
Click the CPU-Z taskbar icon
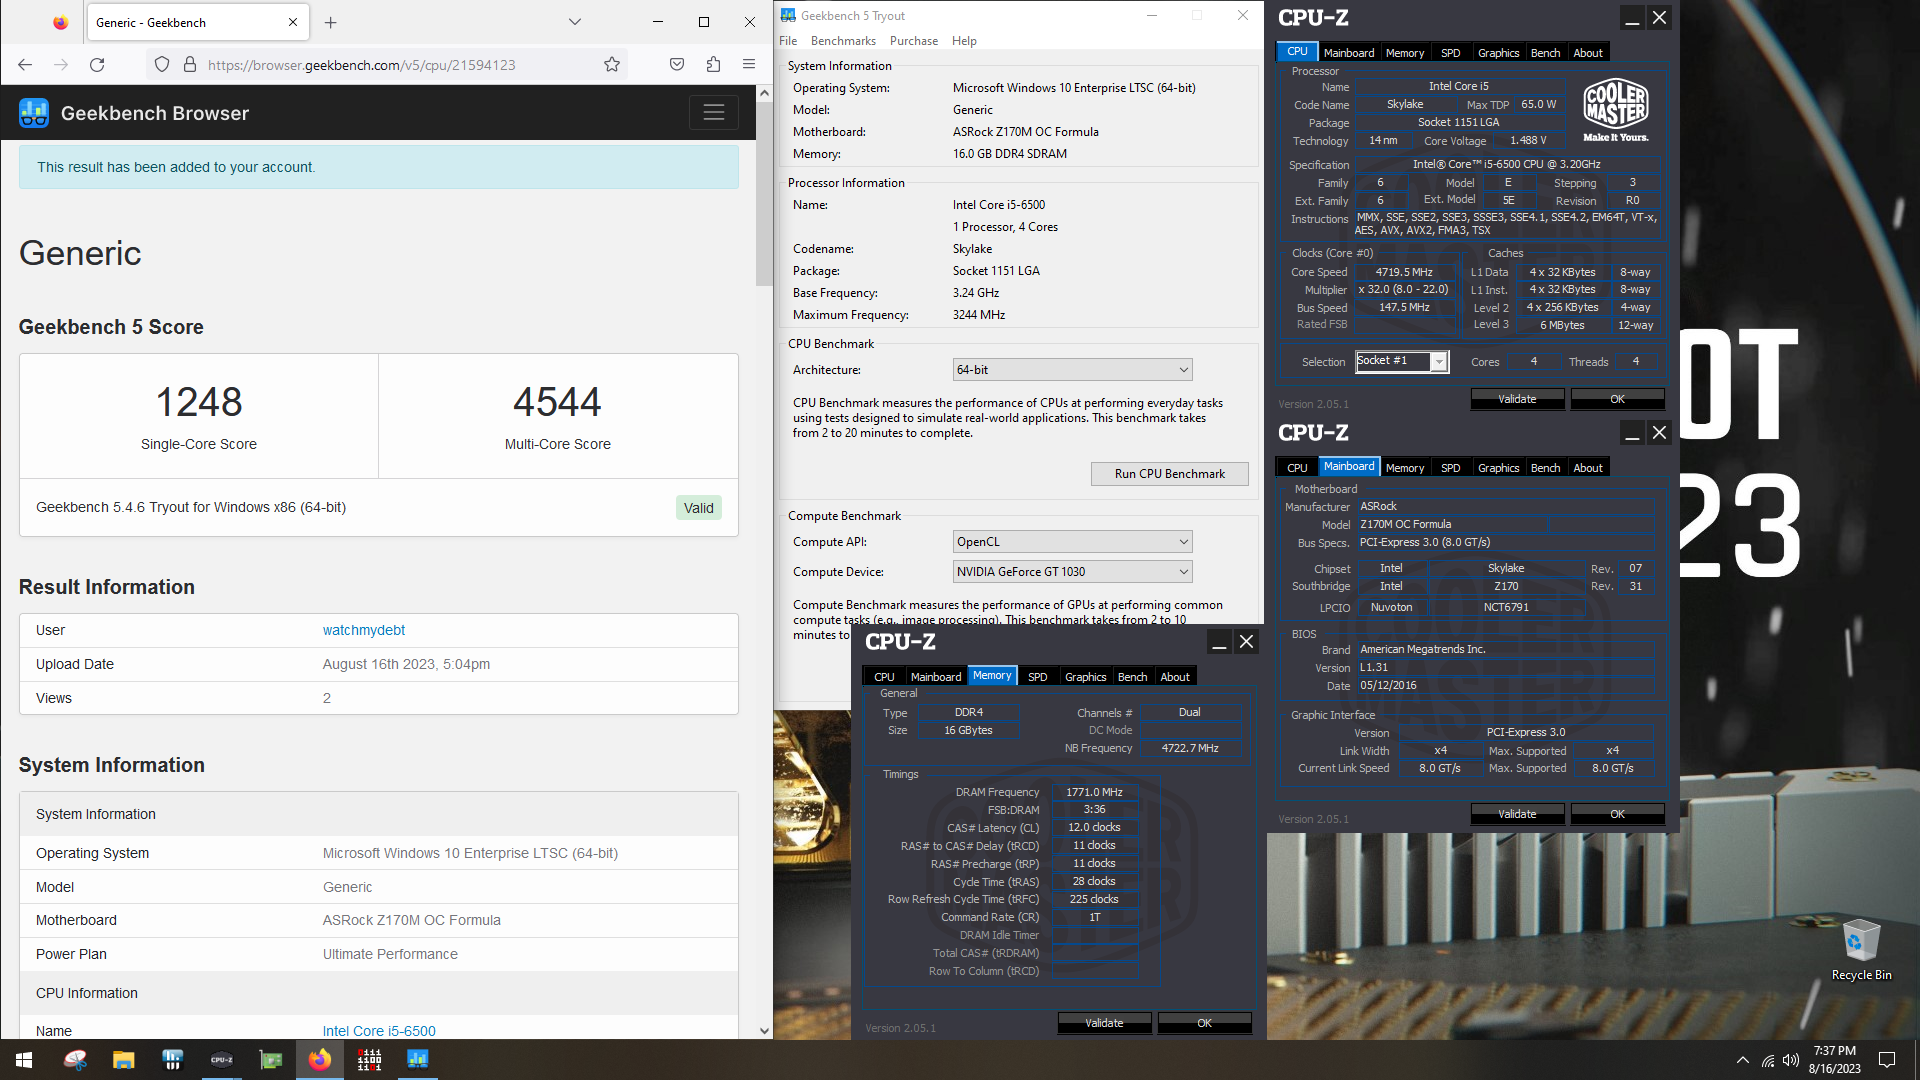click(x=221, y=1060)
